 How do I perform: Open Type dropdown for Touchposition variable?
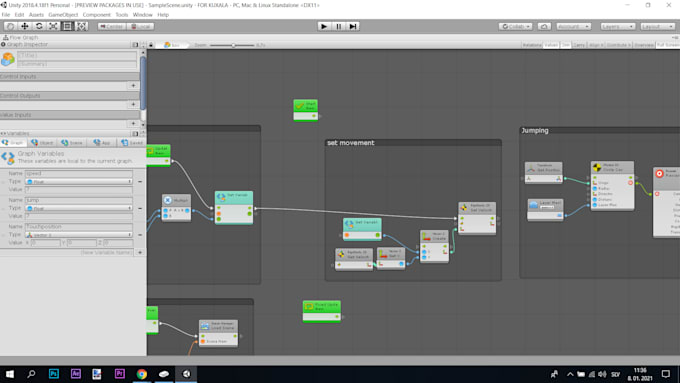point(78,235)
